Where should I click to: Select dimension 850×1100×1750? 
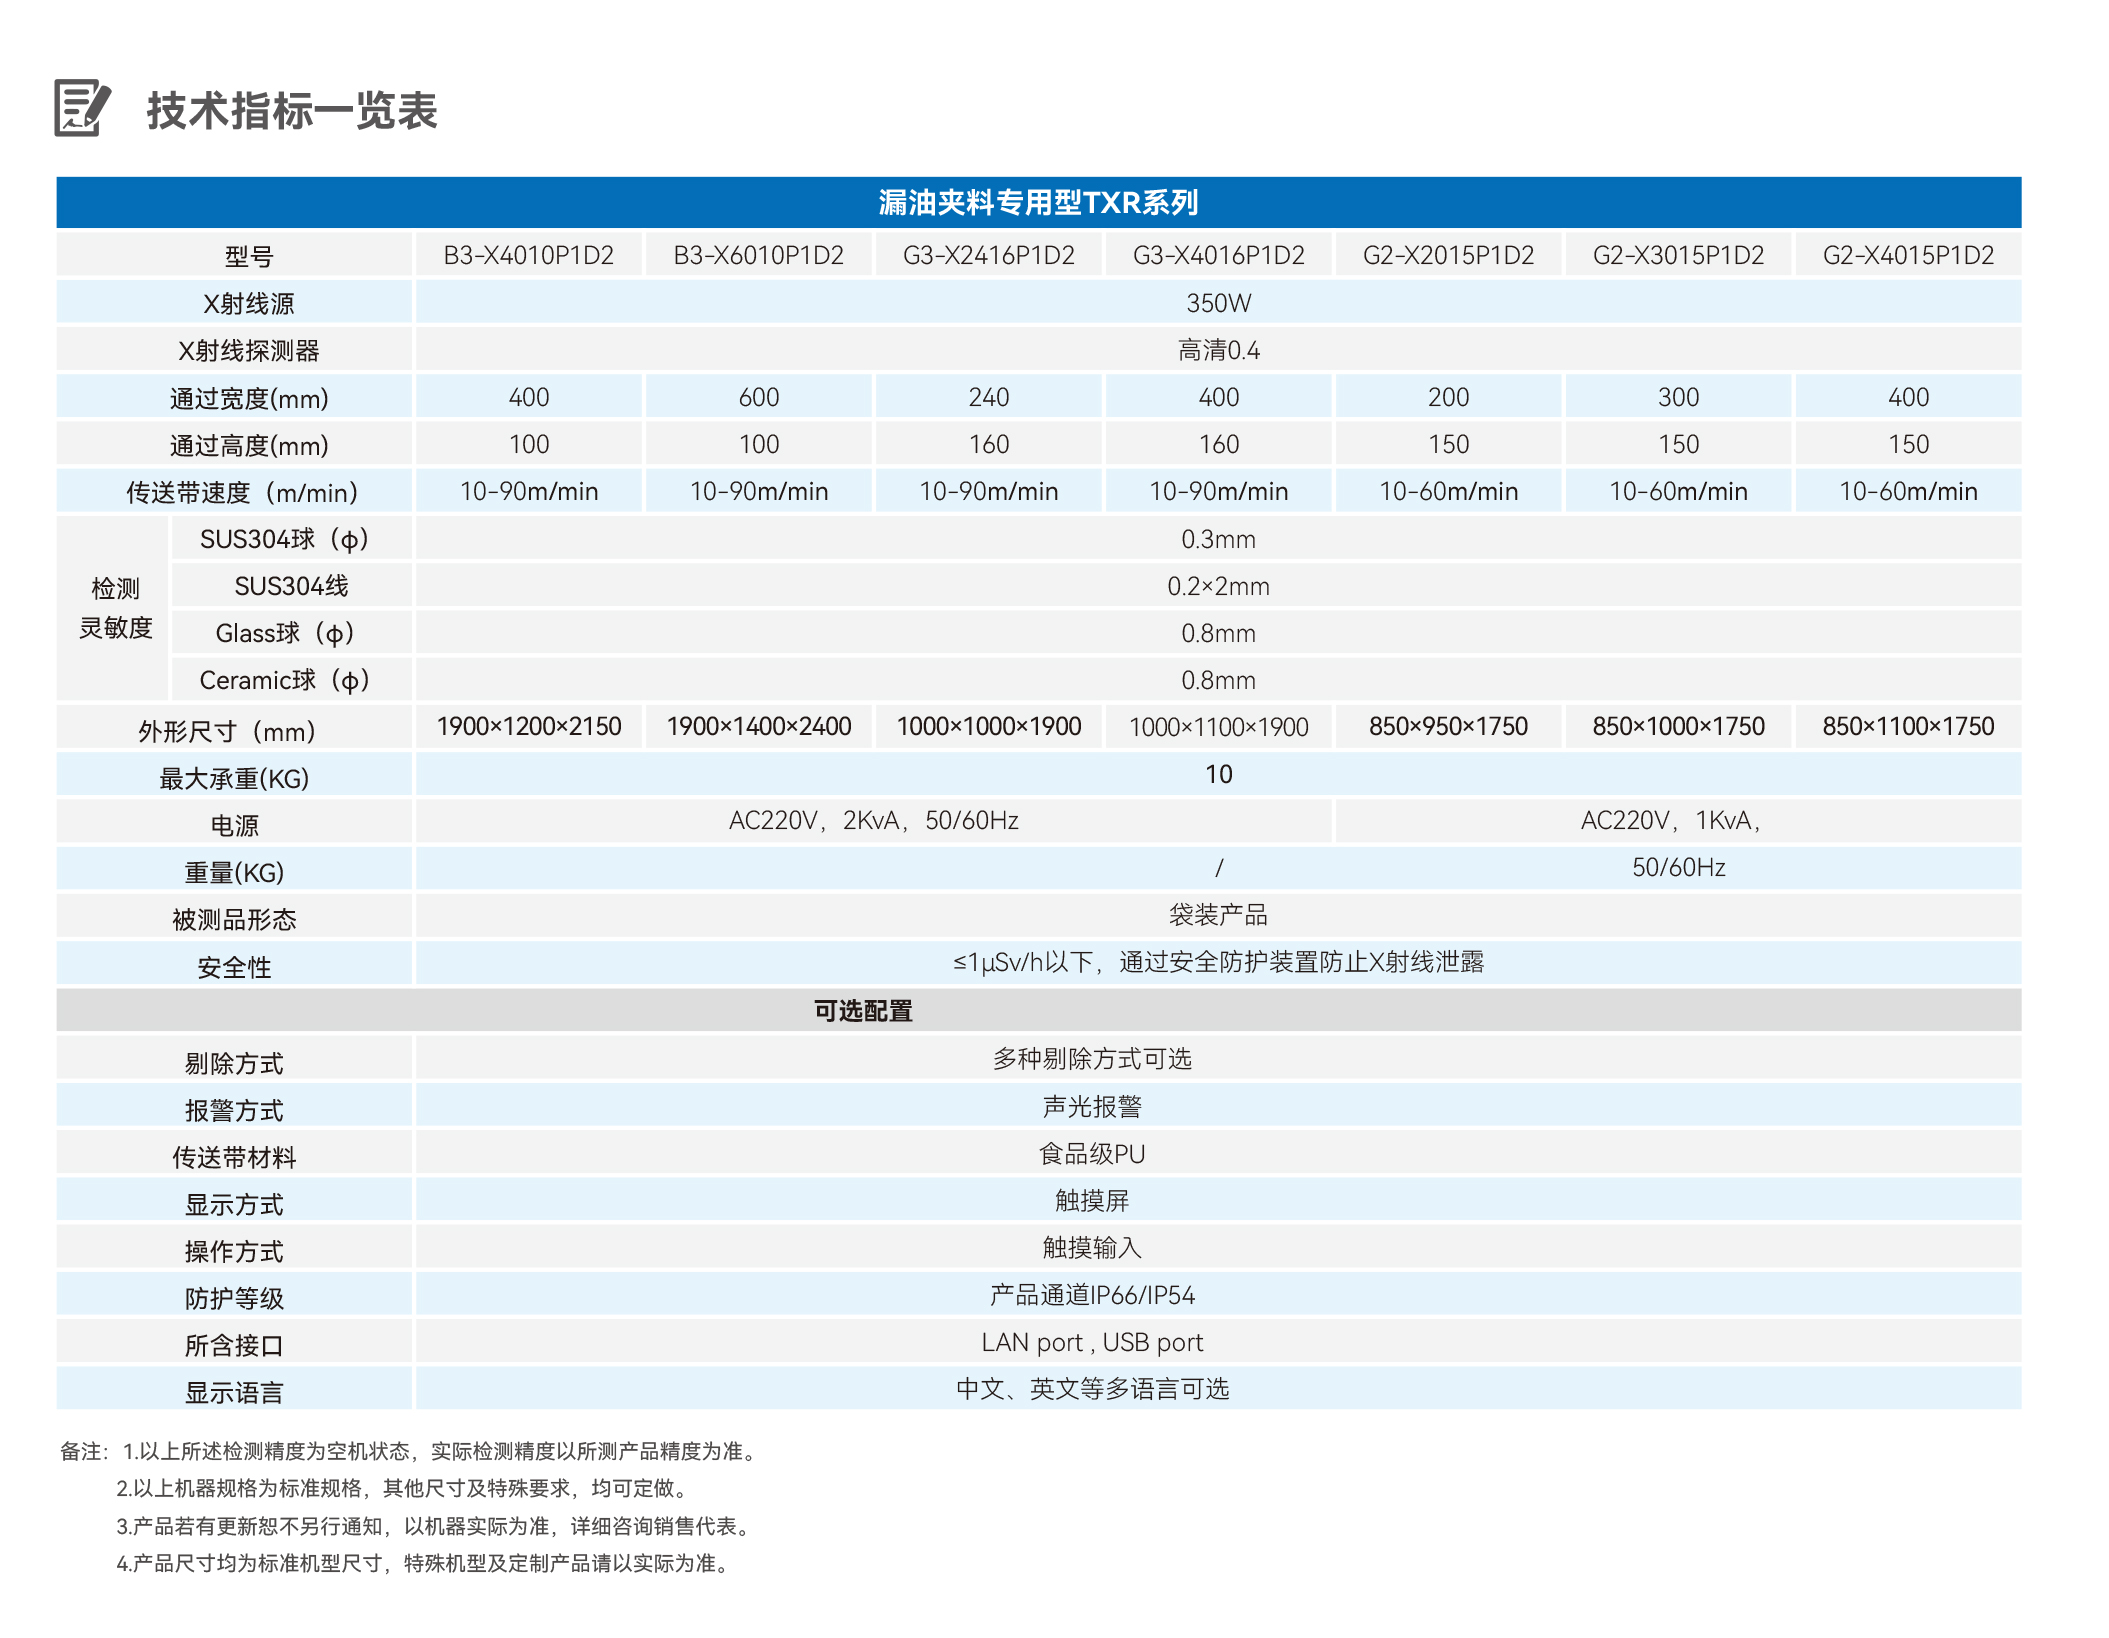(x=1908, y=726)
